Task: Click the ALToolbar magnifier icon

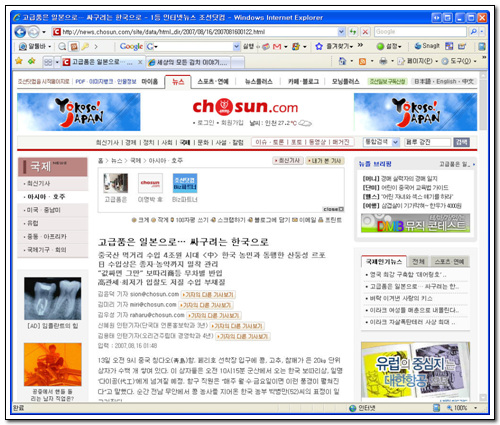Action: point(62,46)
